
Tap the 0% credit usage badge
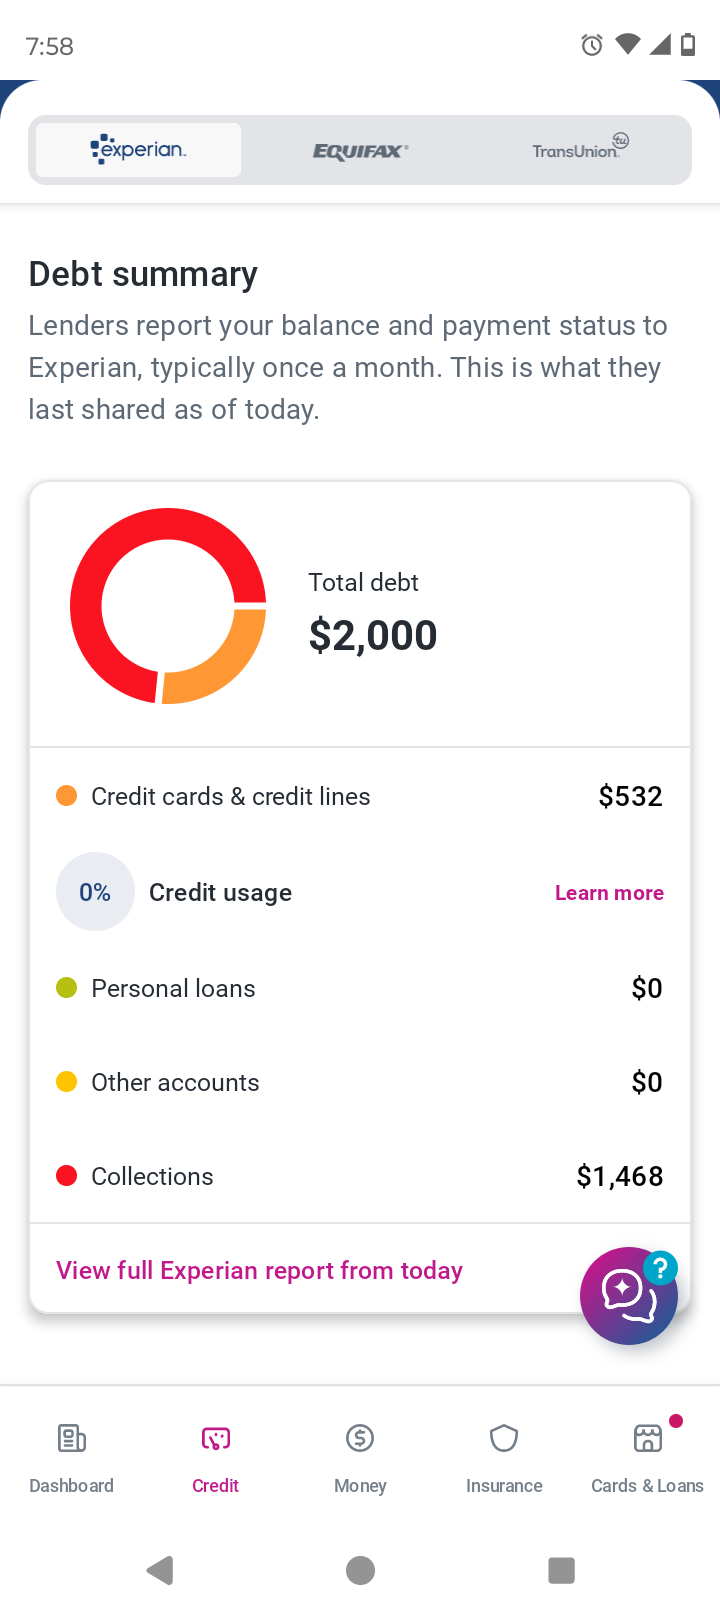[x=95, y=892]
